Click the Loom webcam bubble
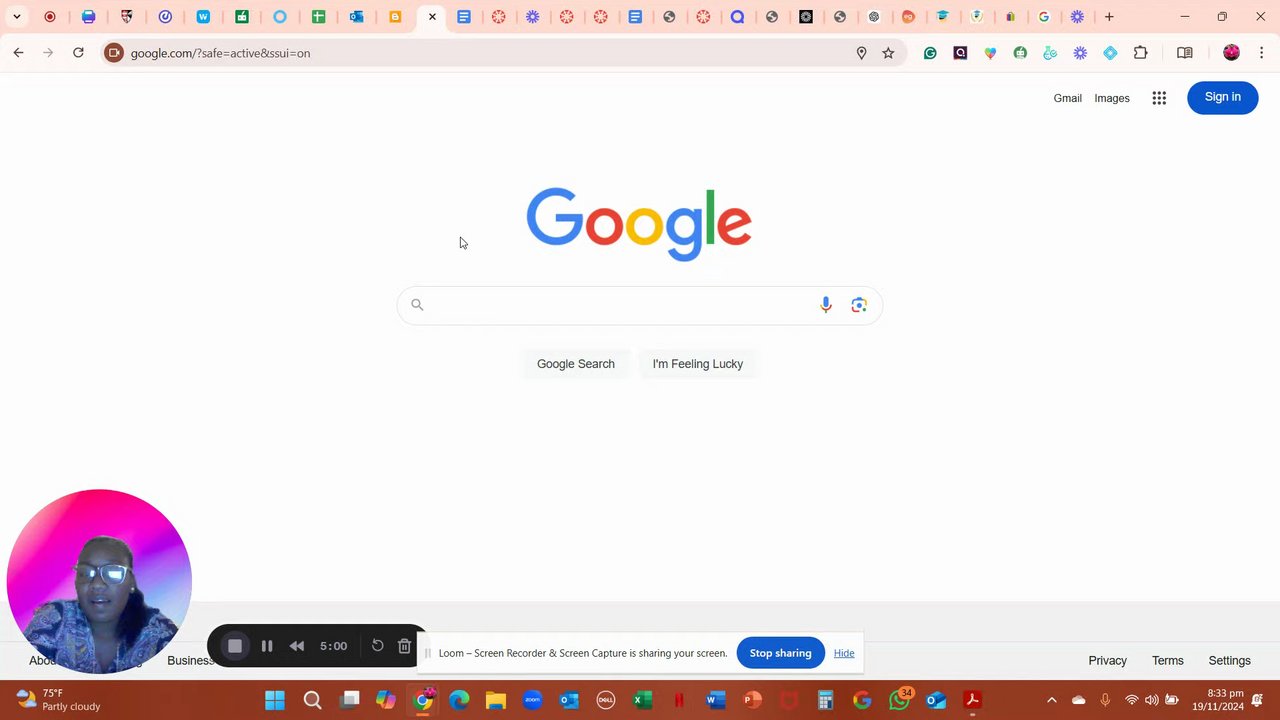1280x720 pixels. (99, 581)
